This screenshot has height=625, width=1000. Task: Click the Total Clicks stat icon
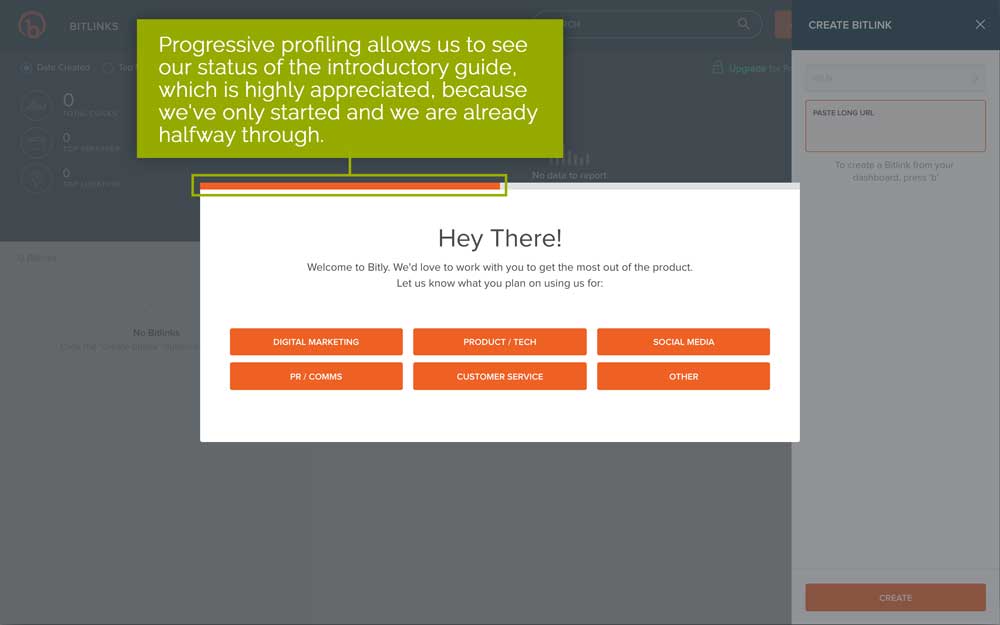[36, 106]
